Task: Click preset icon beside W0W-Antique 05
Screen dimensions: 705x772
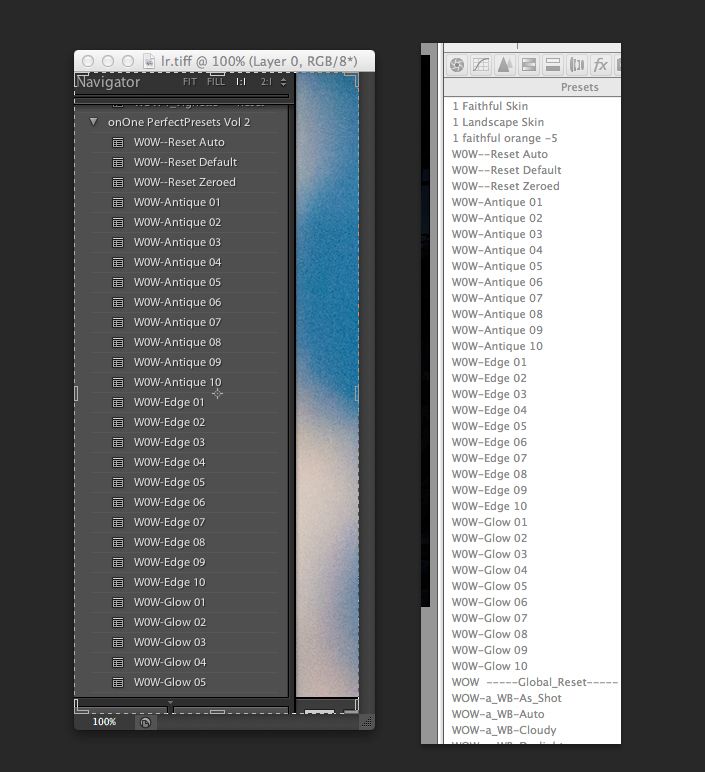Action: 117,282
